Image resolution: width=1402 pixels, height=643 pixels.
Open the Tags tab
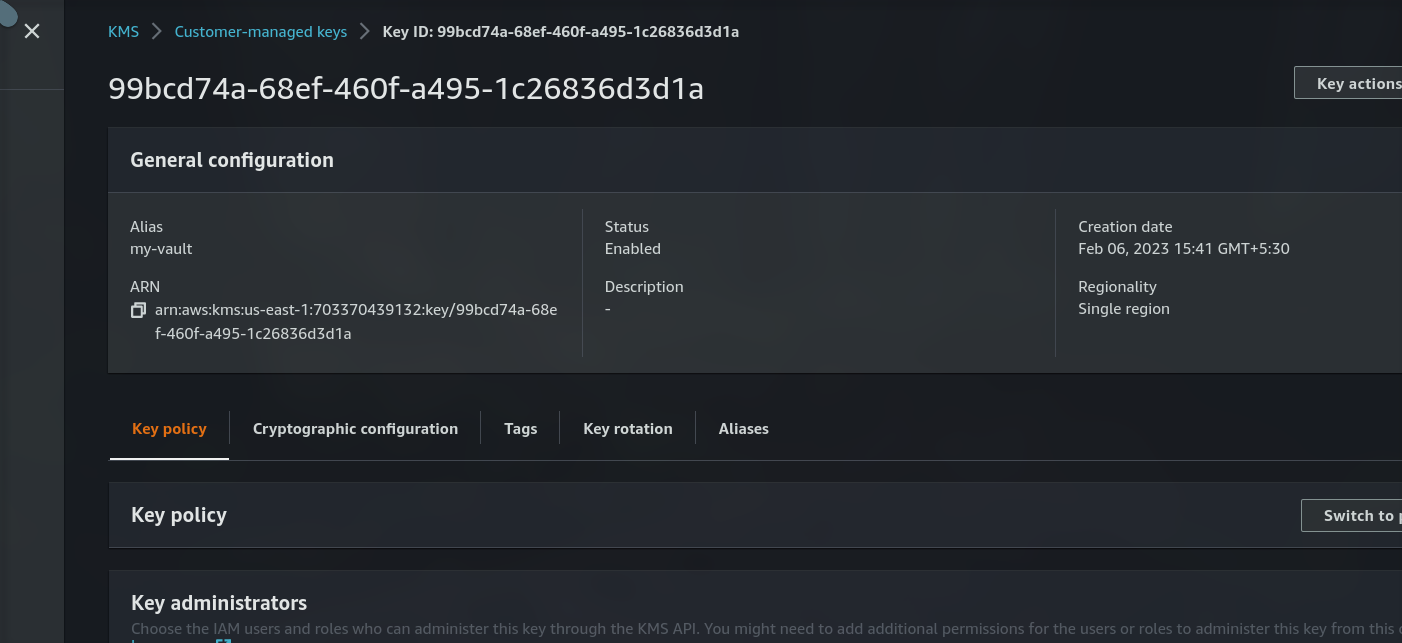520,429
